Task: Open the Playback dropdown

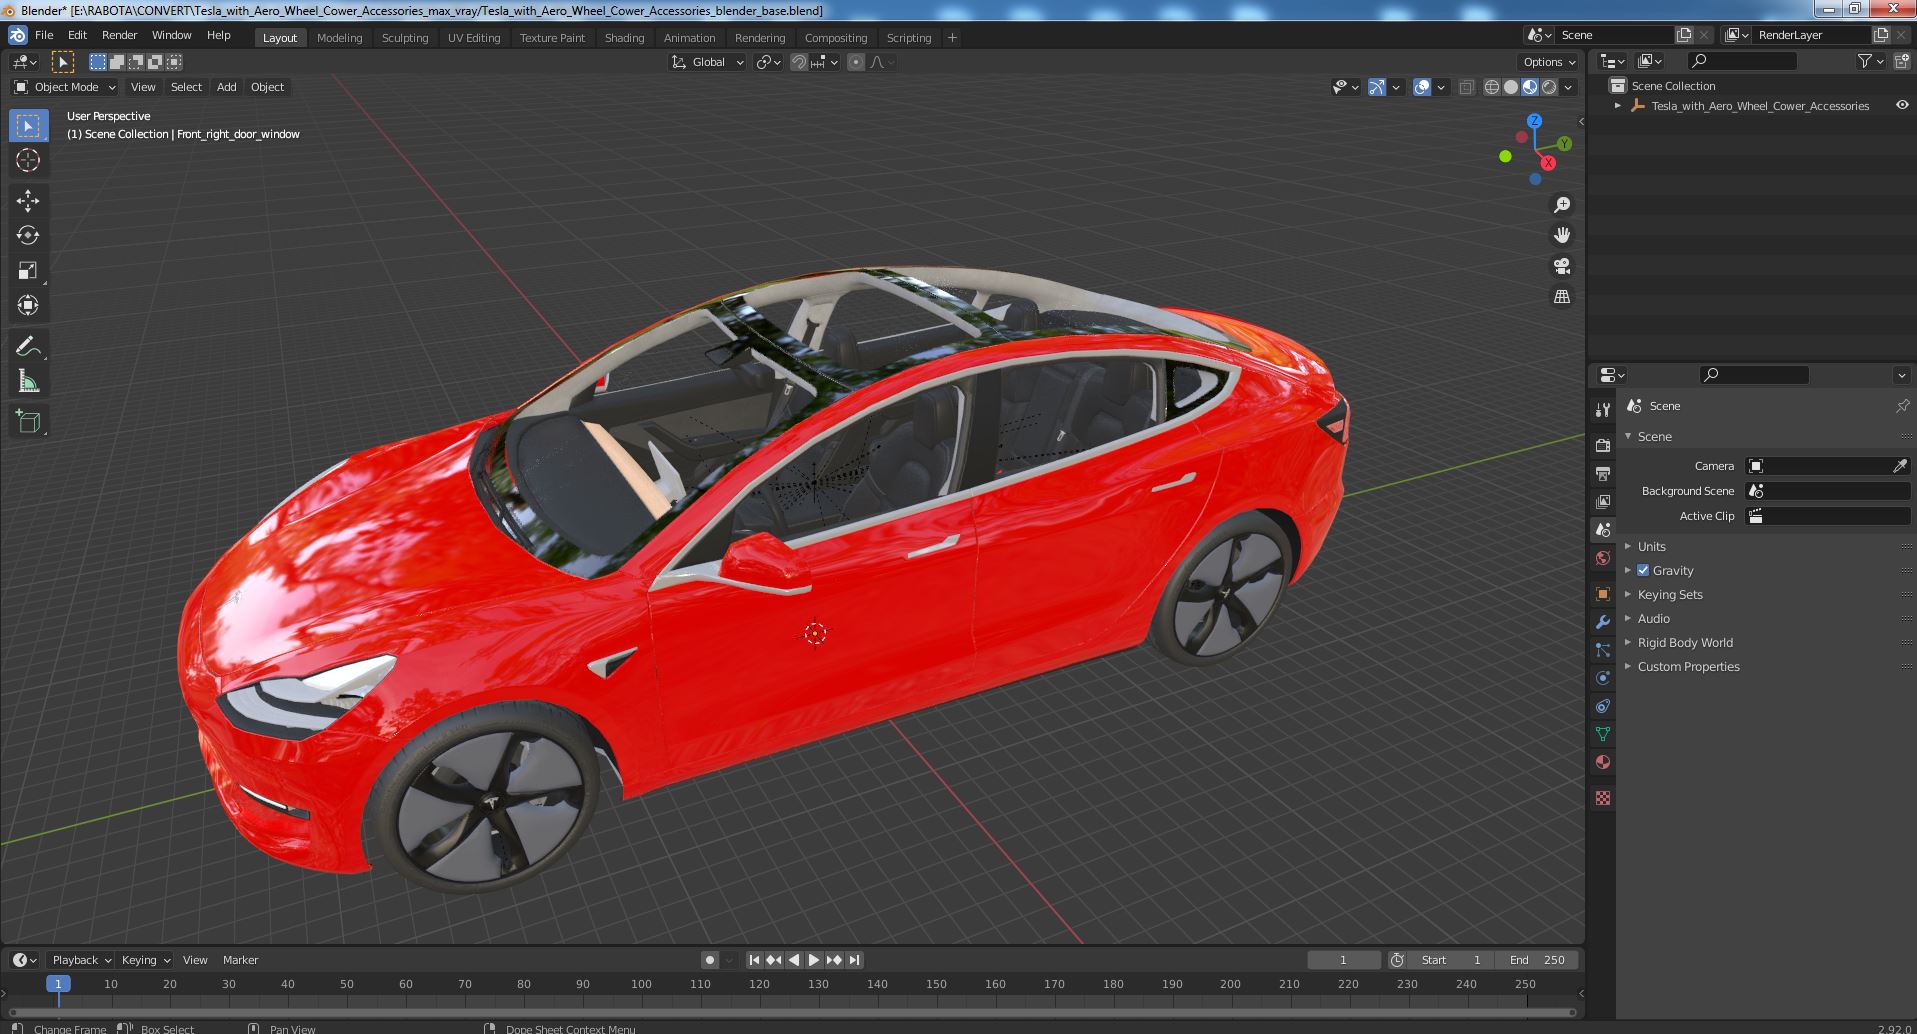Action: (82, 960)
